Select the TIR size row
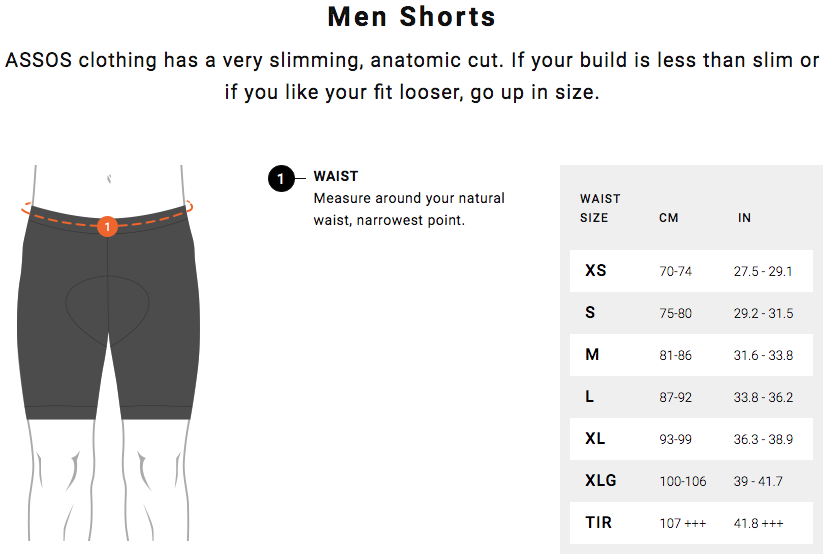Image resolution: width=827 pixels, height=558 pixels. 691,523
